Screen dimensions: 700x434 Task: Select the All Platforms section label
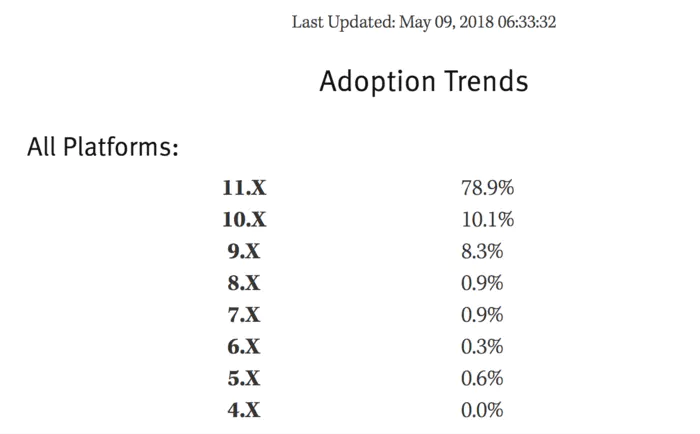[x=103, y=147]
